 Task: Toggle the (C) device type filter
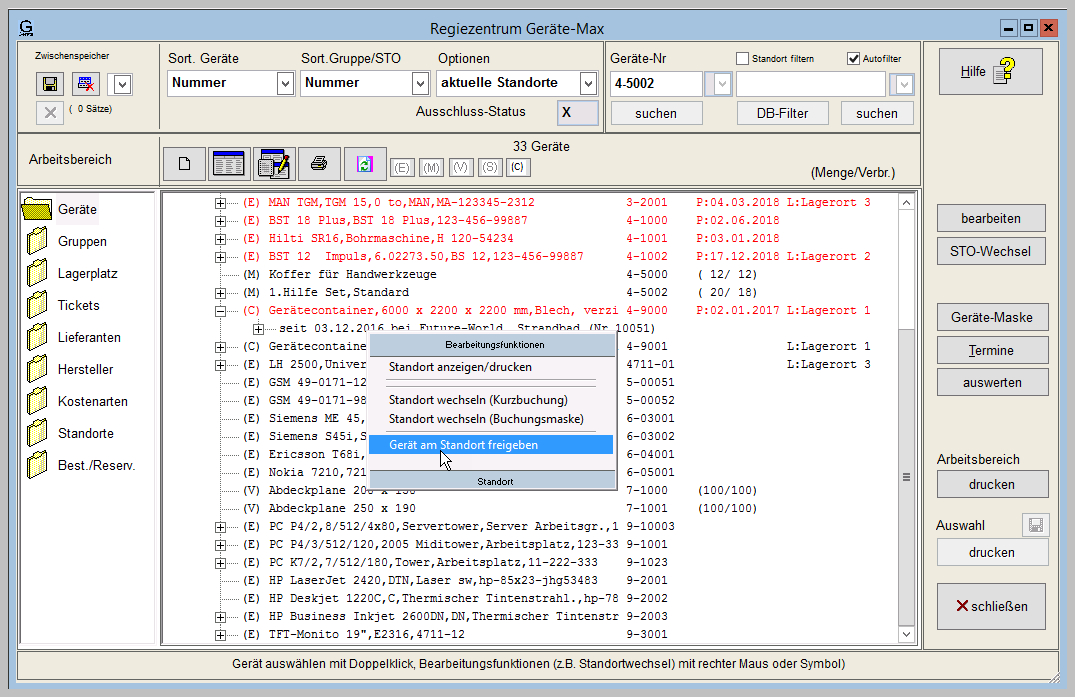click(517, 167)
